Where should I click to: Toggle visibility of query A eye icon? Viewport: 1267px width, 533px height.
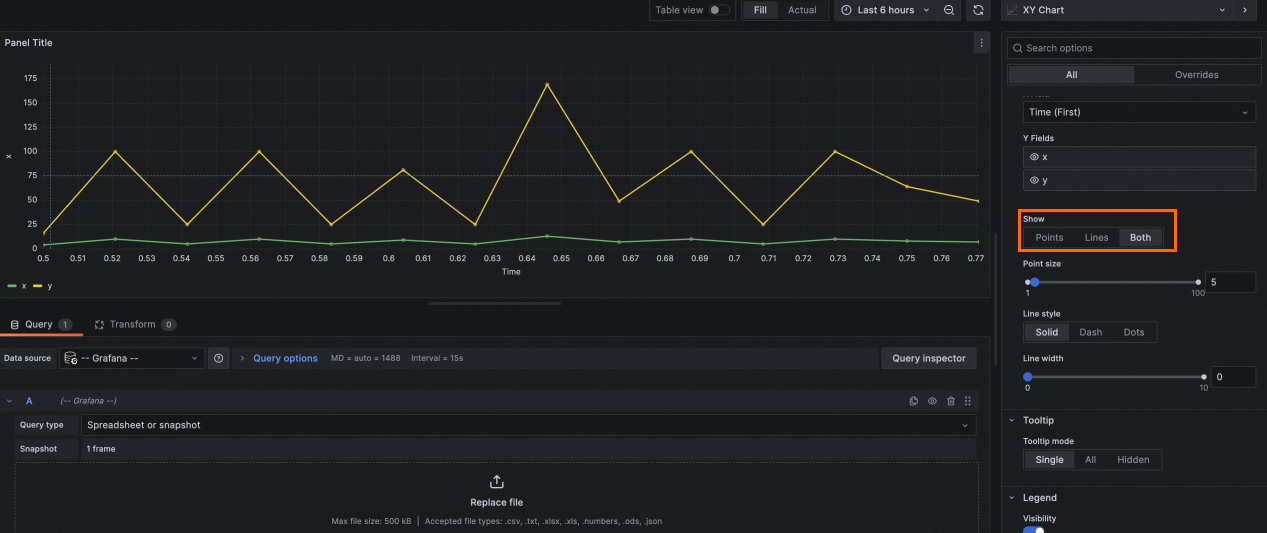click(932, 401)
